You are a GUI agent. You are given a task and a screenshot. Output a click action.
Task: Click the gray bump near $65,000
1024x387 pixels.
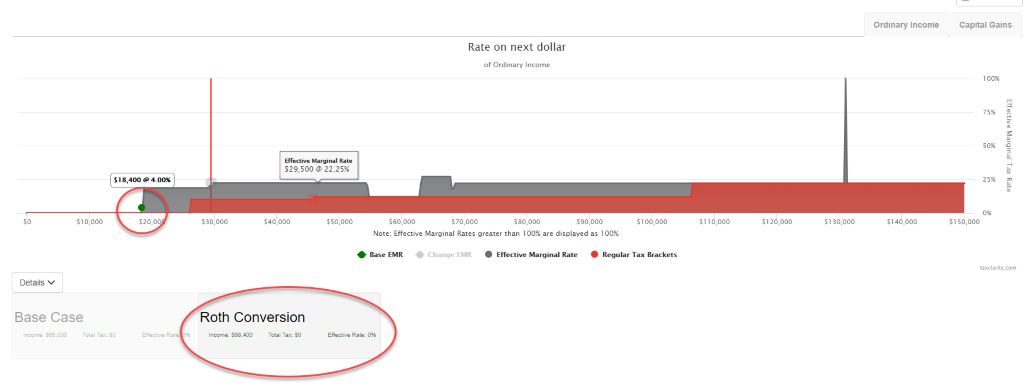pyautogui.click(x=436, y=185)
